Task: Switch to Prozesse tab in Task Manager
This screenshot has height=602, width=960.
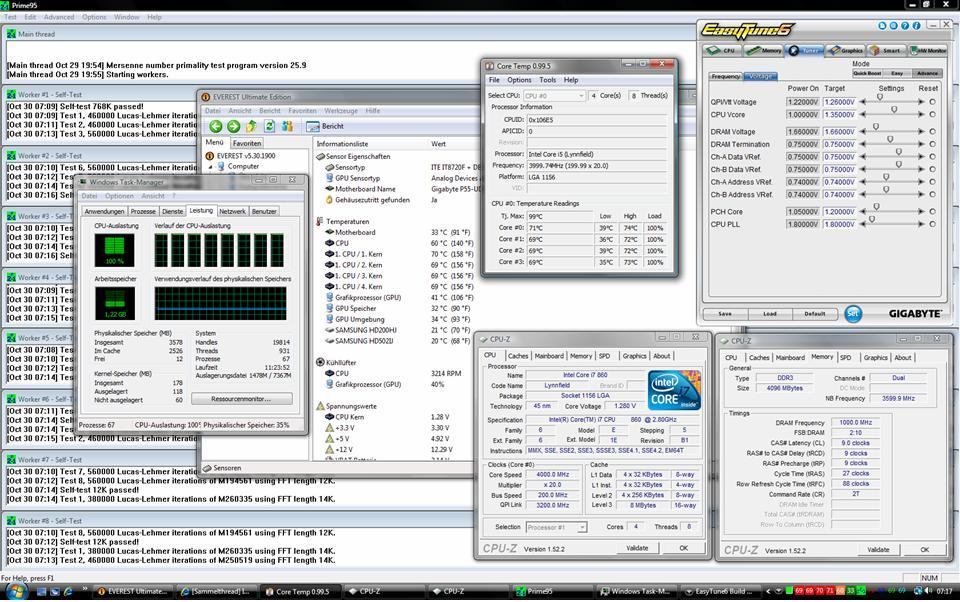Action: point(143,211)
